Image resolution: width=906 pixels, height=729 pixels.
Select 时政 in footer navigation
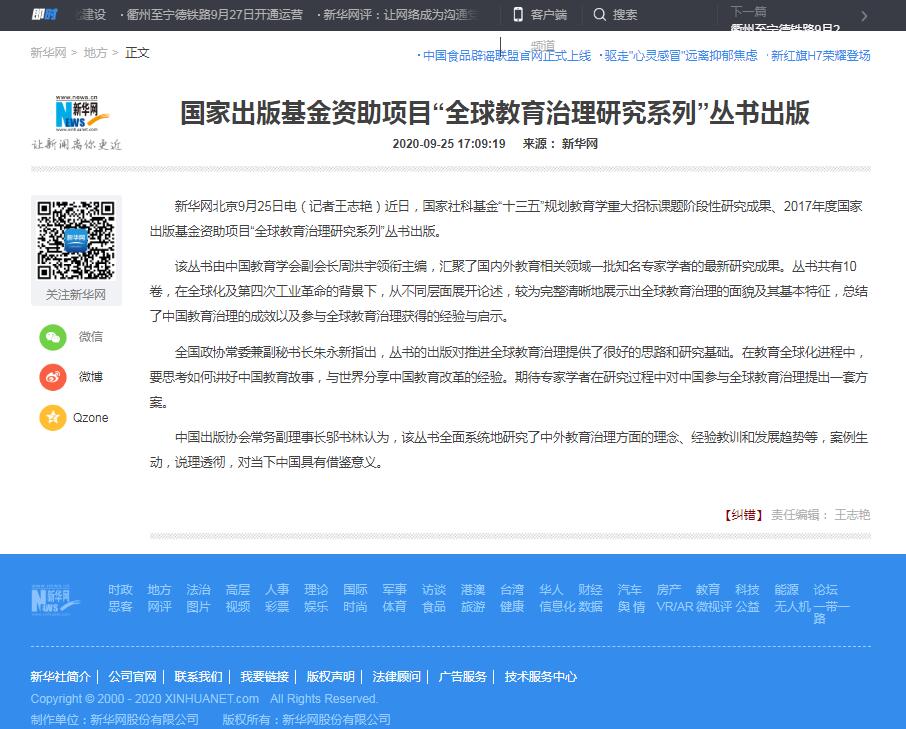pos(120,590)
